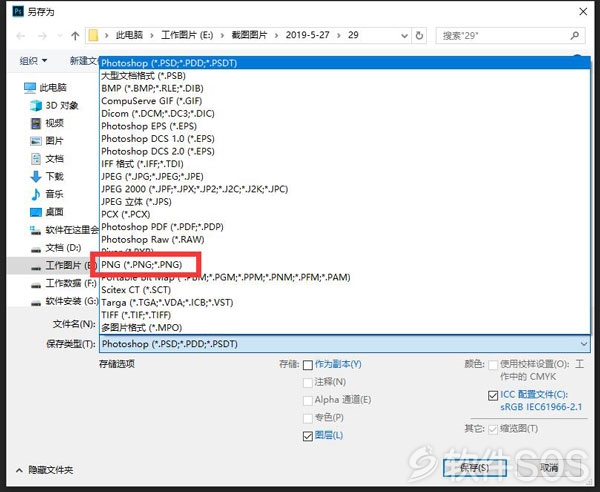Image resolution: width=600 pixels, height=492 pixels.
Task: Select 此电脑 in the navigation tree
Action: [45, 88]
